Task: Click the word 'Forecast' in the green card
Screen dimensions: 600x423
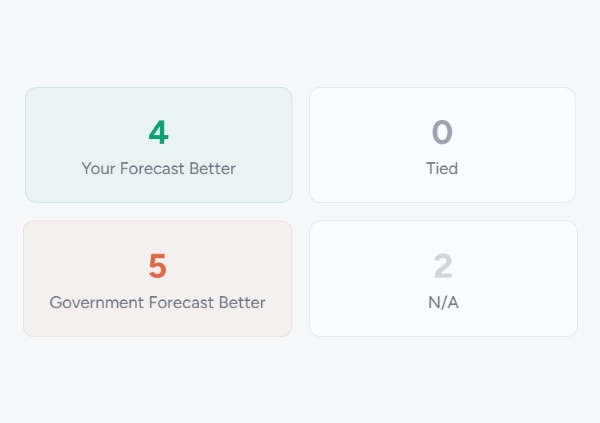Action: tap(152, 168)
